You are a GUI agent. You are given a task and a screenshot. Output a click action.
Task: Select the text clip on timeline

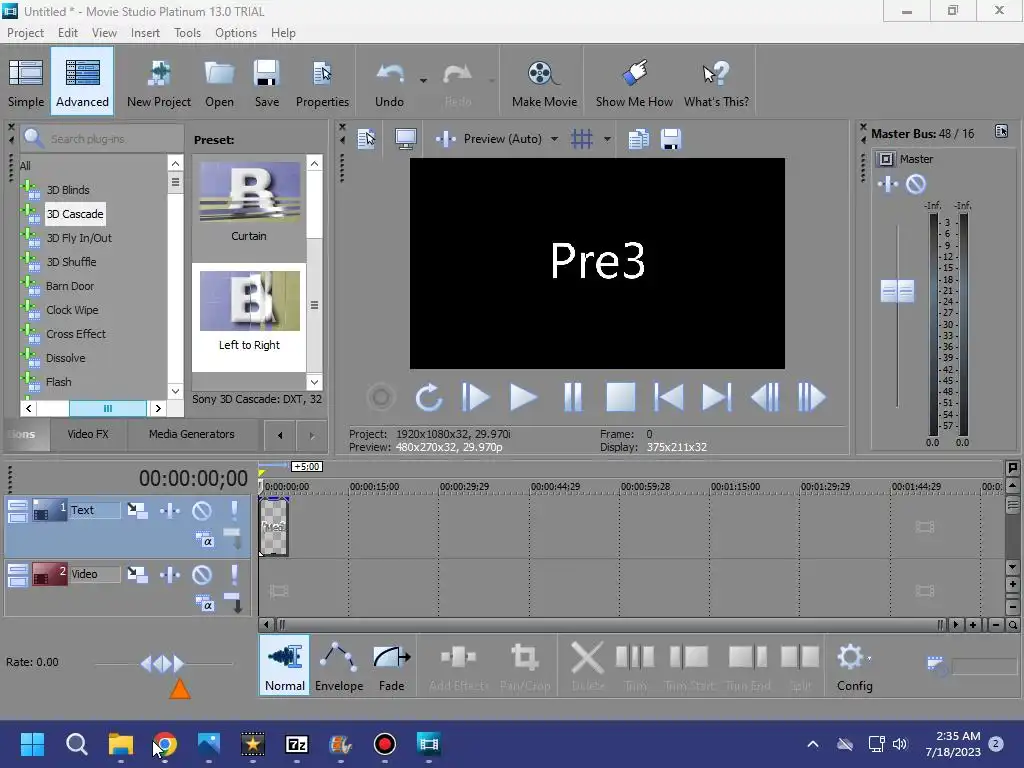coord(274,526)
